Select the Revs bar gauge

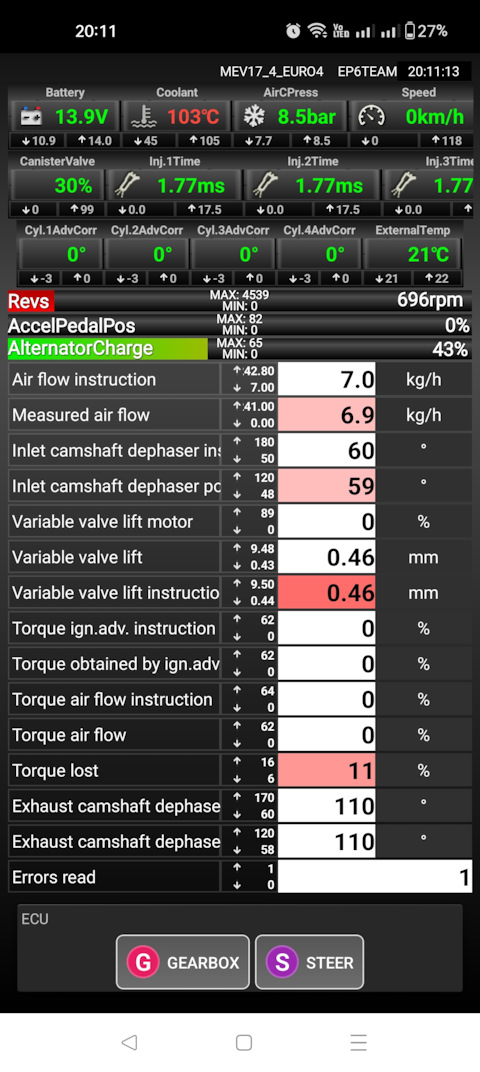tap(239, 300)
